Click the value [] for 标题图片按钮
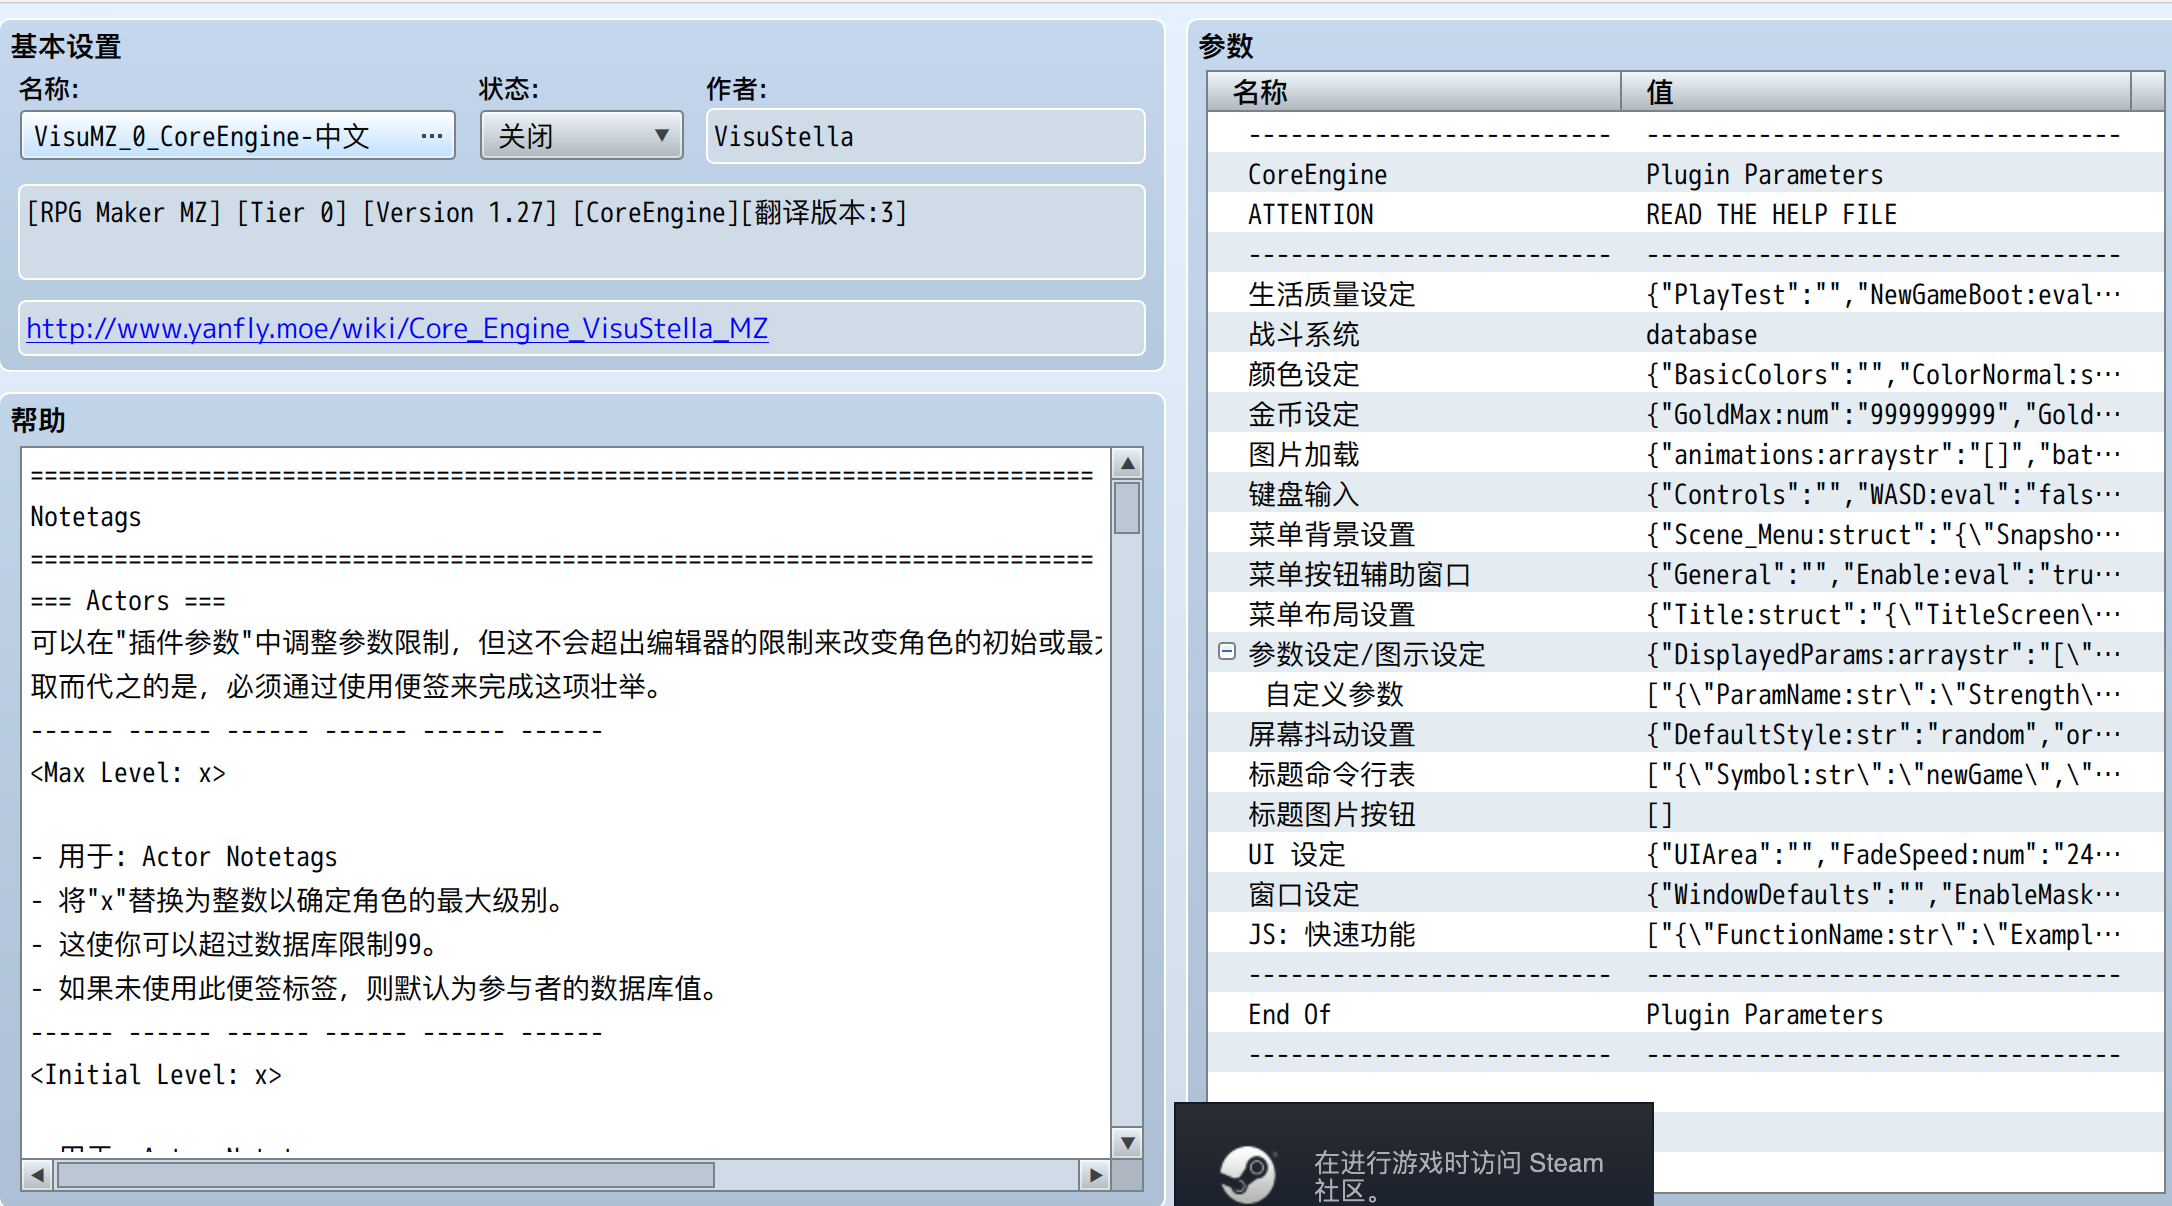2172x1206 pixels. [1659, 815]
